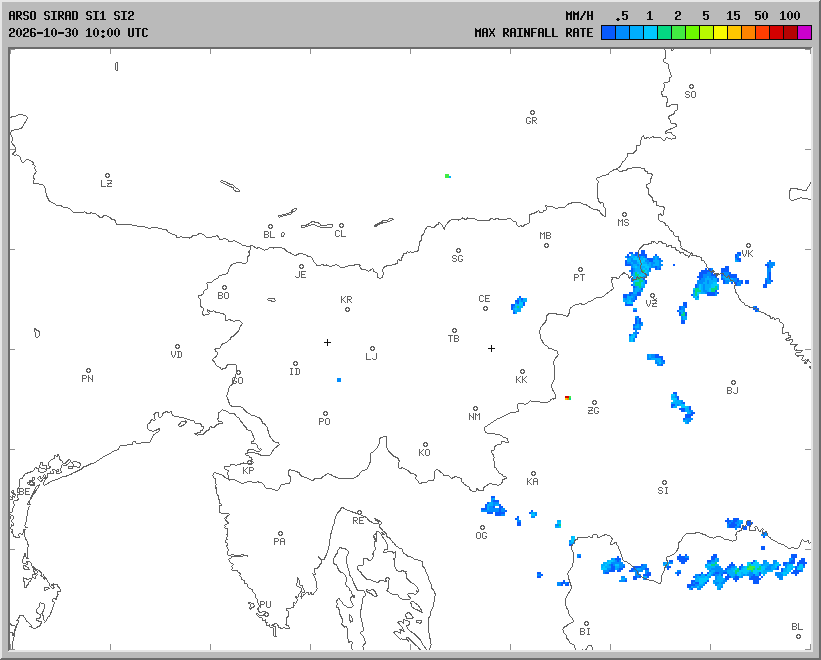This screenshot has height=660, width=821.
Task: Select the "2026-10-30 10:00 UTC" timestamp
Action: click(78, 32)
